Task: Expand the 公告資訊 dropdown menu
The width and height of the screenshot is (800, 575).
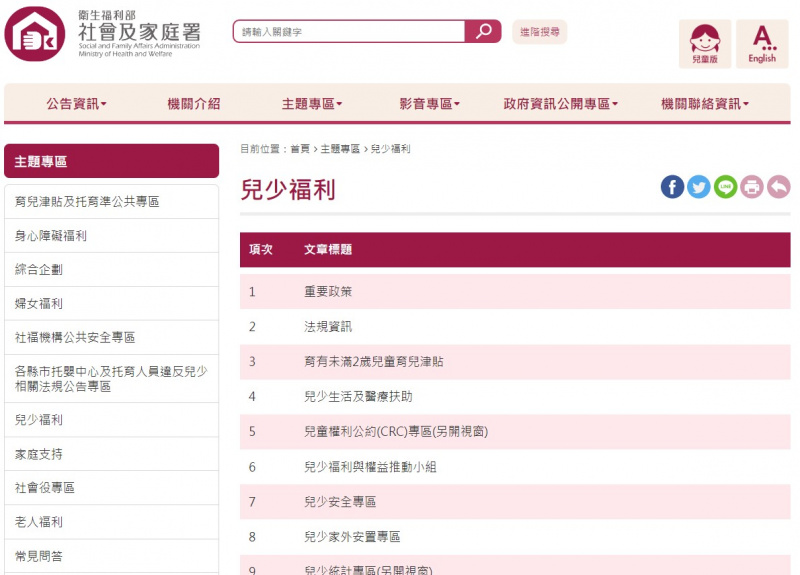Action: click(76, 104)
